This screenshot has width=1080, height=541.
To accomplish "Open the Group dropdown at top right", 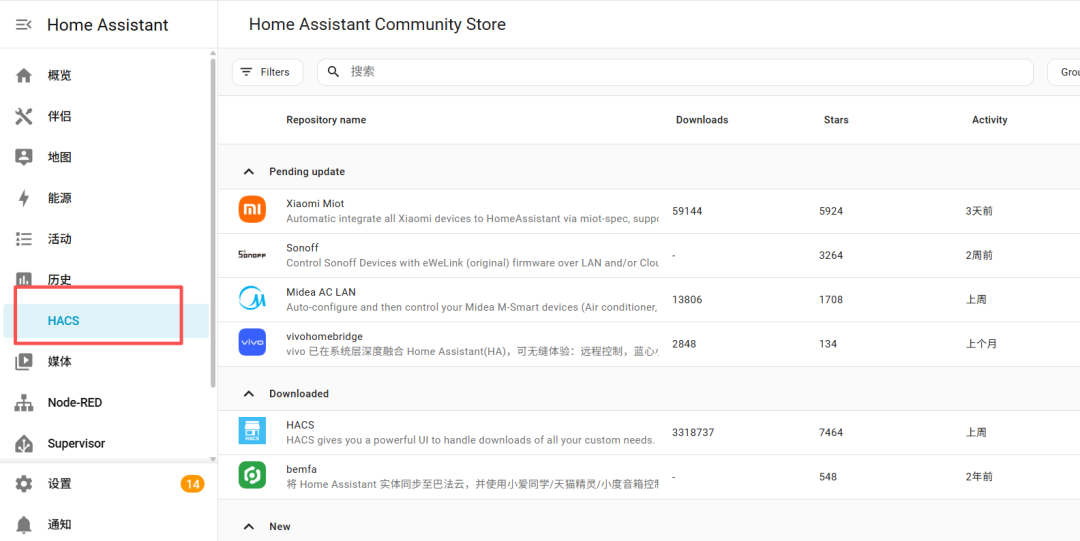I will coord(1063,72).
